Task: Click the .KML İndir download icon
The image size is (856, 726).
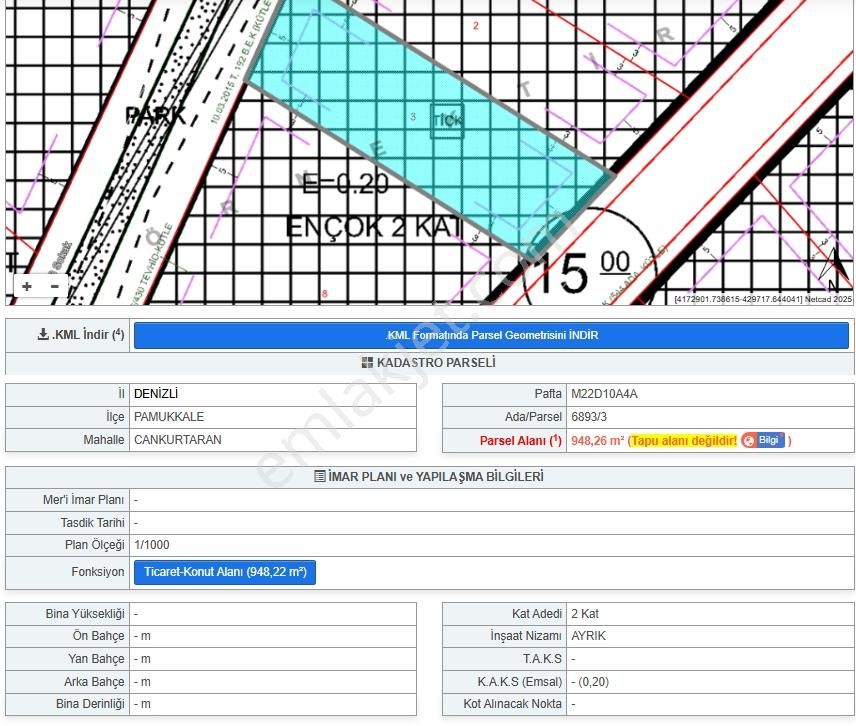Action: (43, 335)
